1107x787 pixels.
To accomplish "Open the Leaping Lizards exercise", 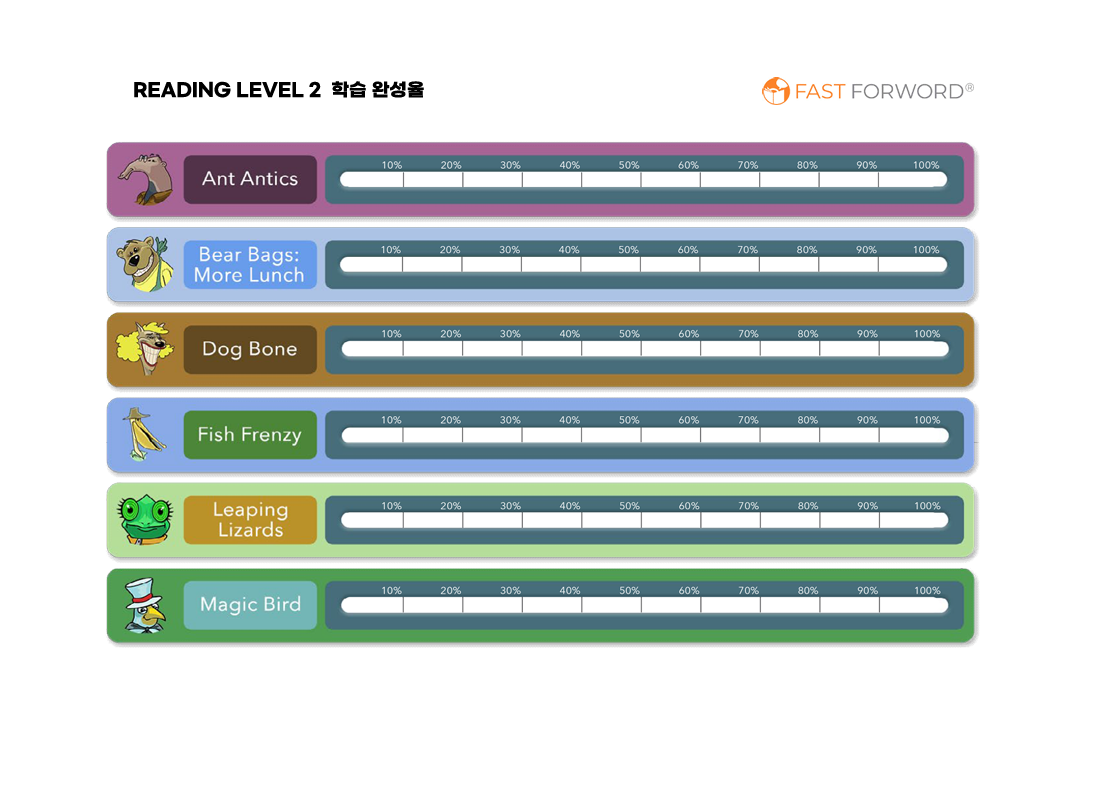I will click(250, 520).
